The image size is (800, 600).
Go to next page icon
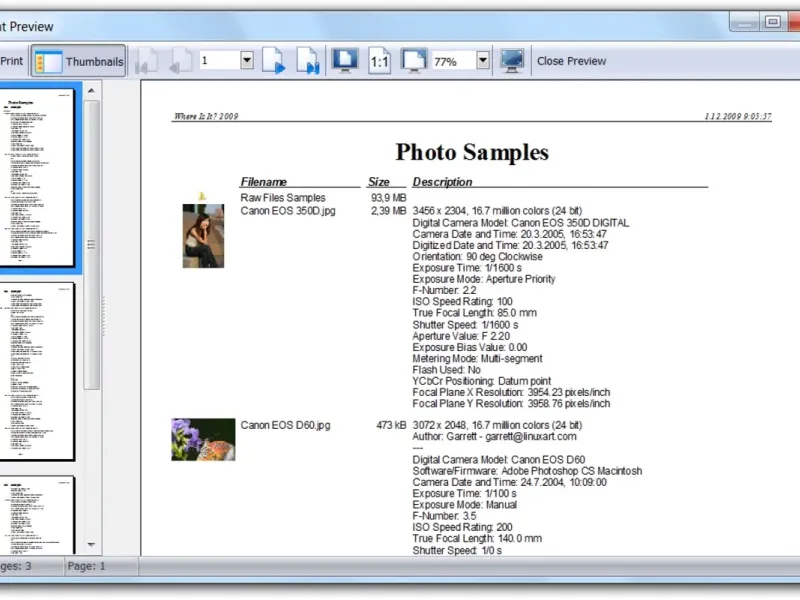274,61
